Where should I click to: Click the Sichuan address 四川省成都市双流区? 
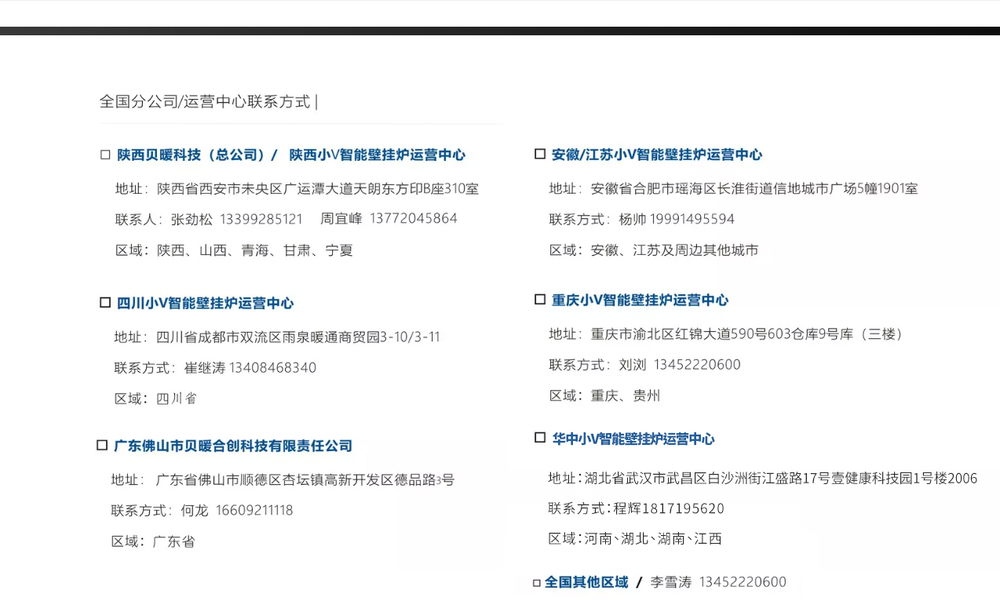[x=298, y=337]
